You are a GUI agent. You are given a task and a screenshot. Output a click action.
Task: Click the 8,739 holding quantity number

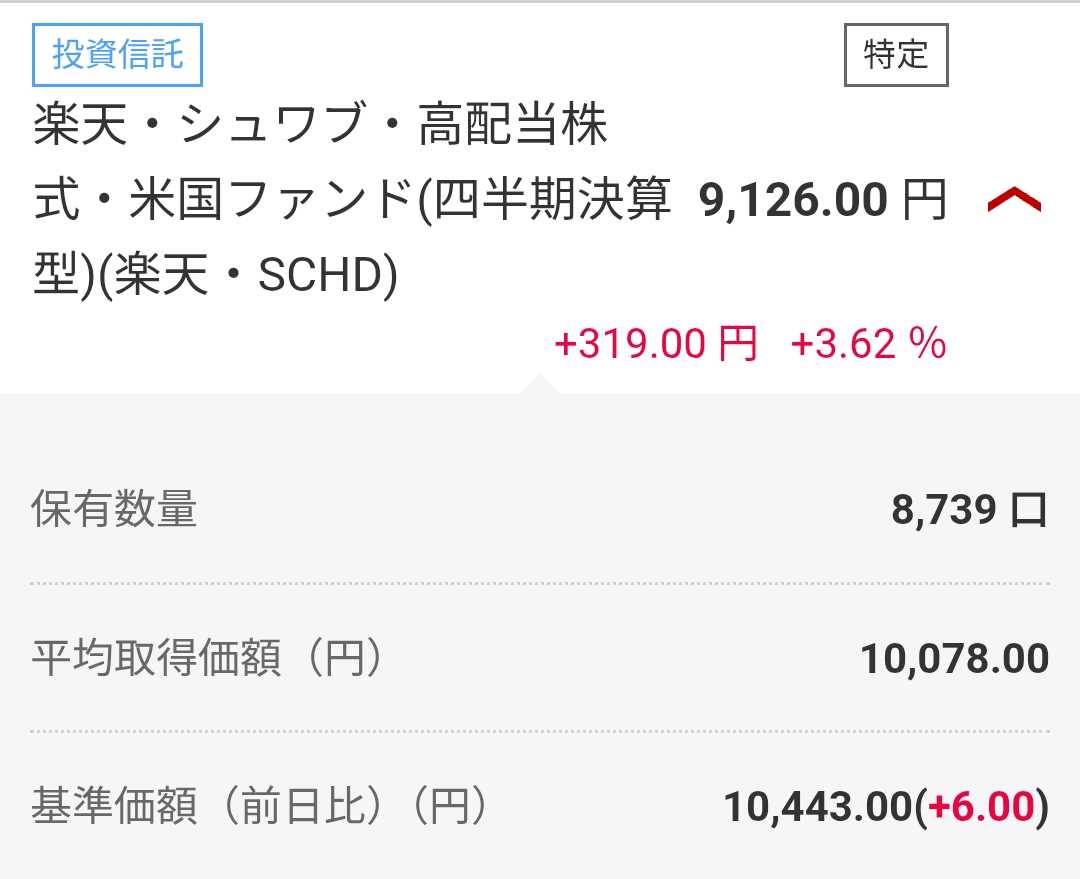point(944,510)
